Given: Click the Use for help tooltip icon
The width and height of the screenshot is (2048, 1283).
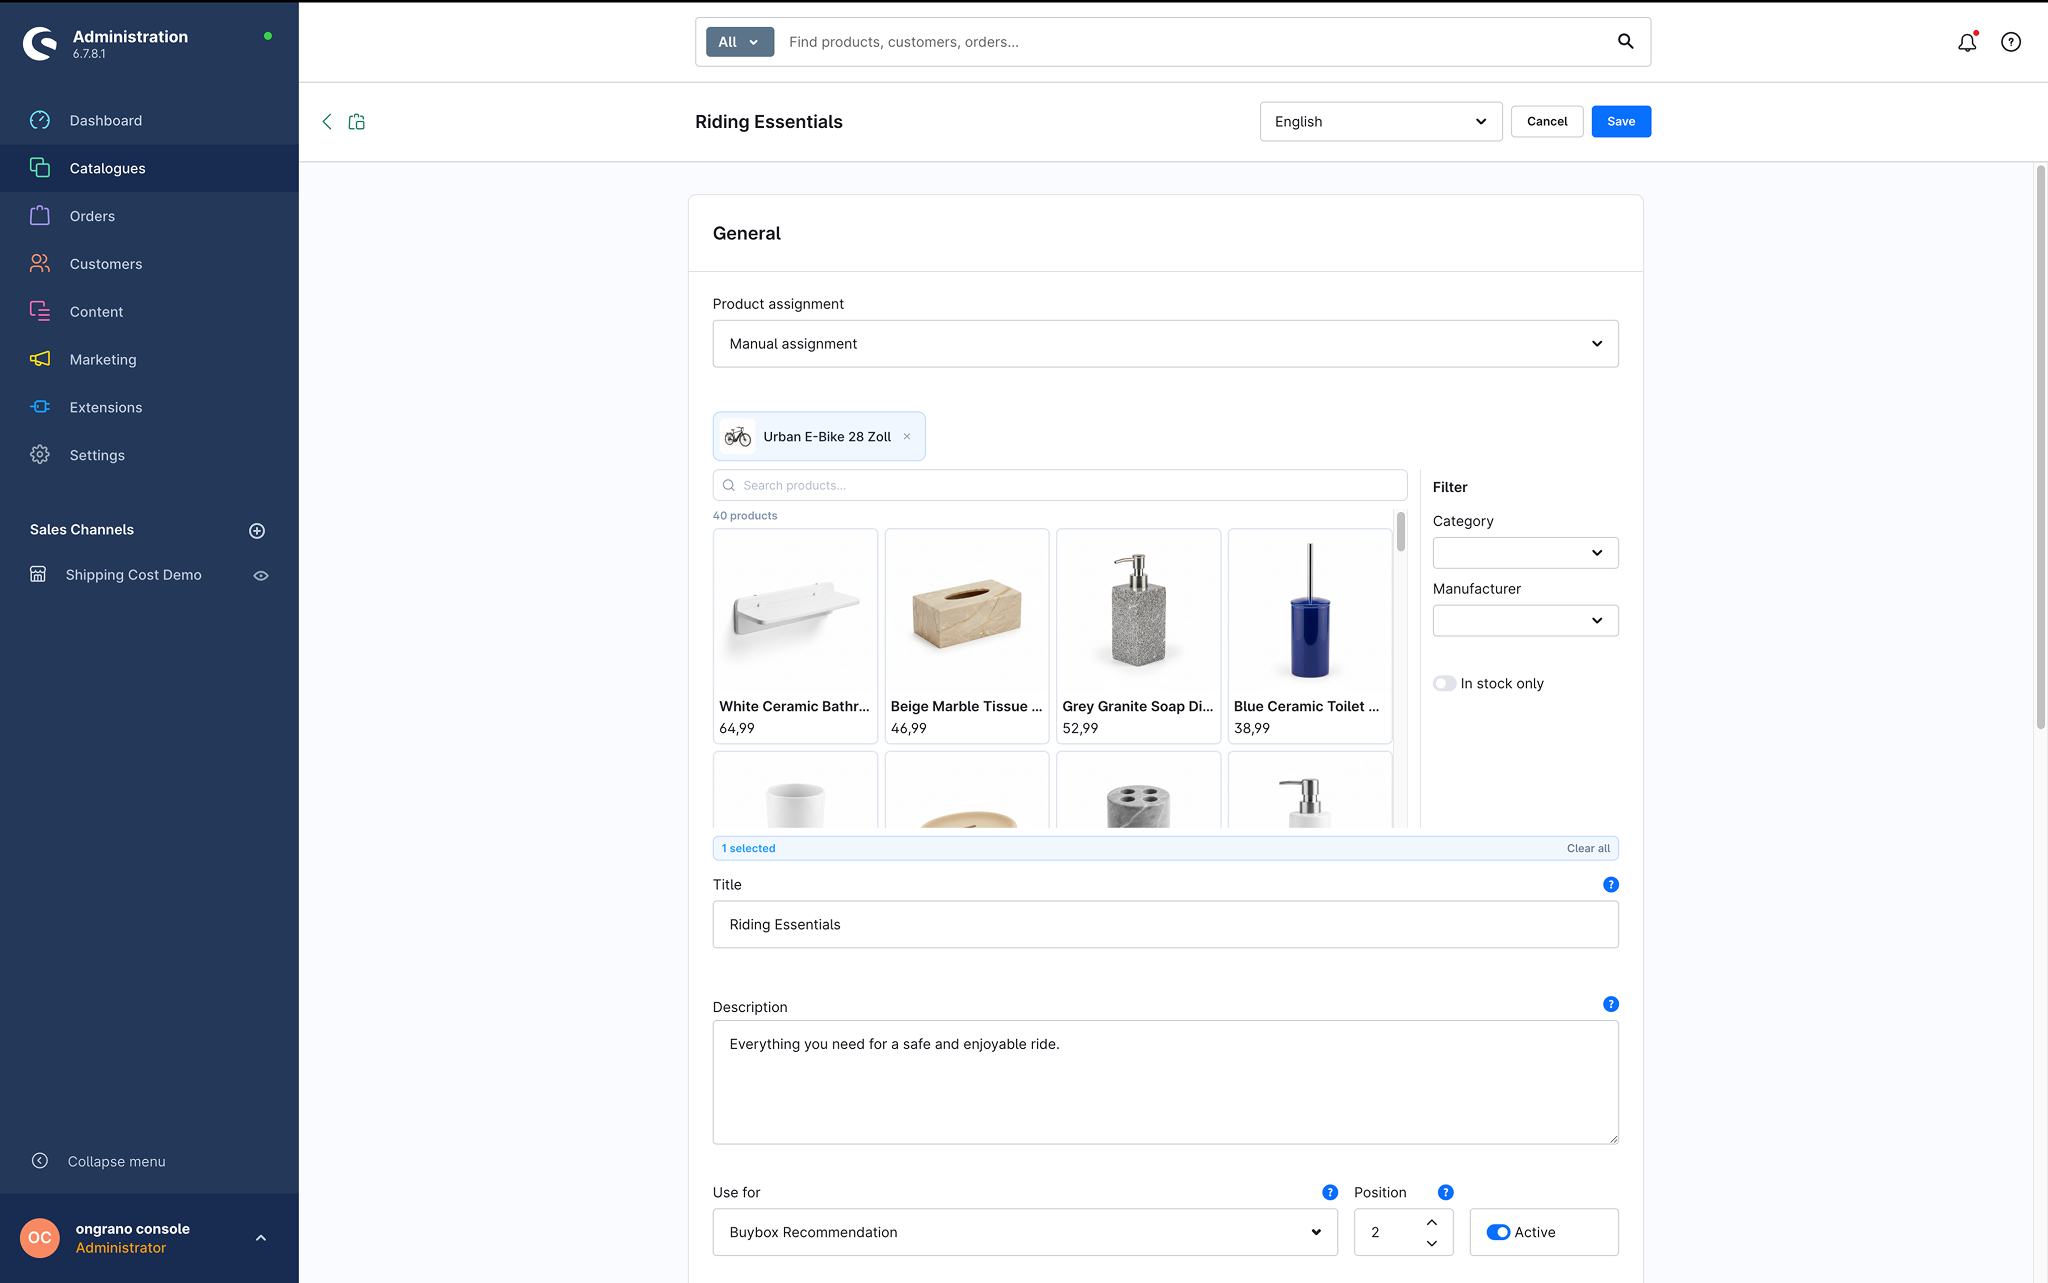Looking at the screenshot, I should [x=1330, y=1192].
